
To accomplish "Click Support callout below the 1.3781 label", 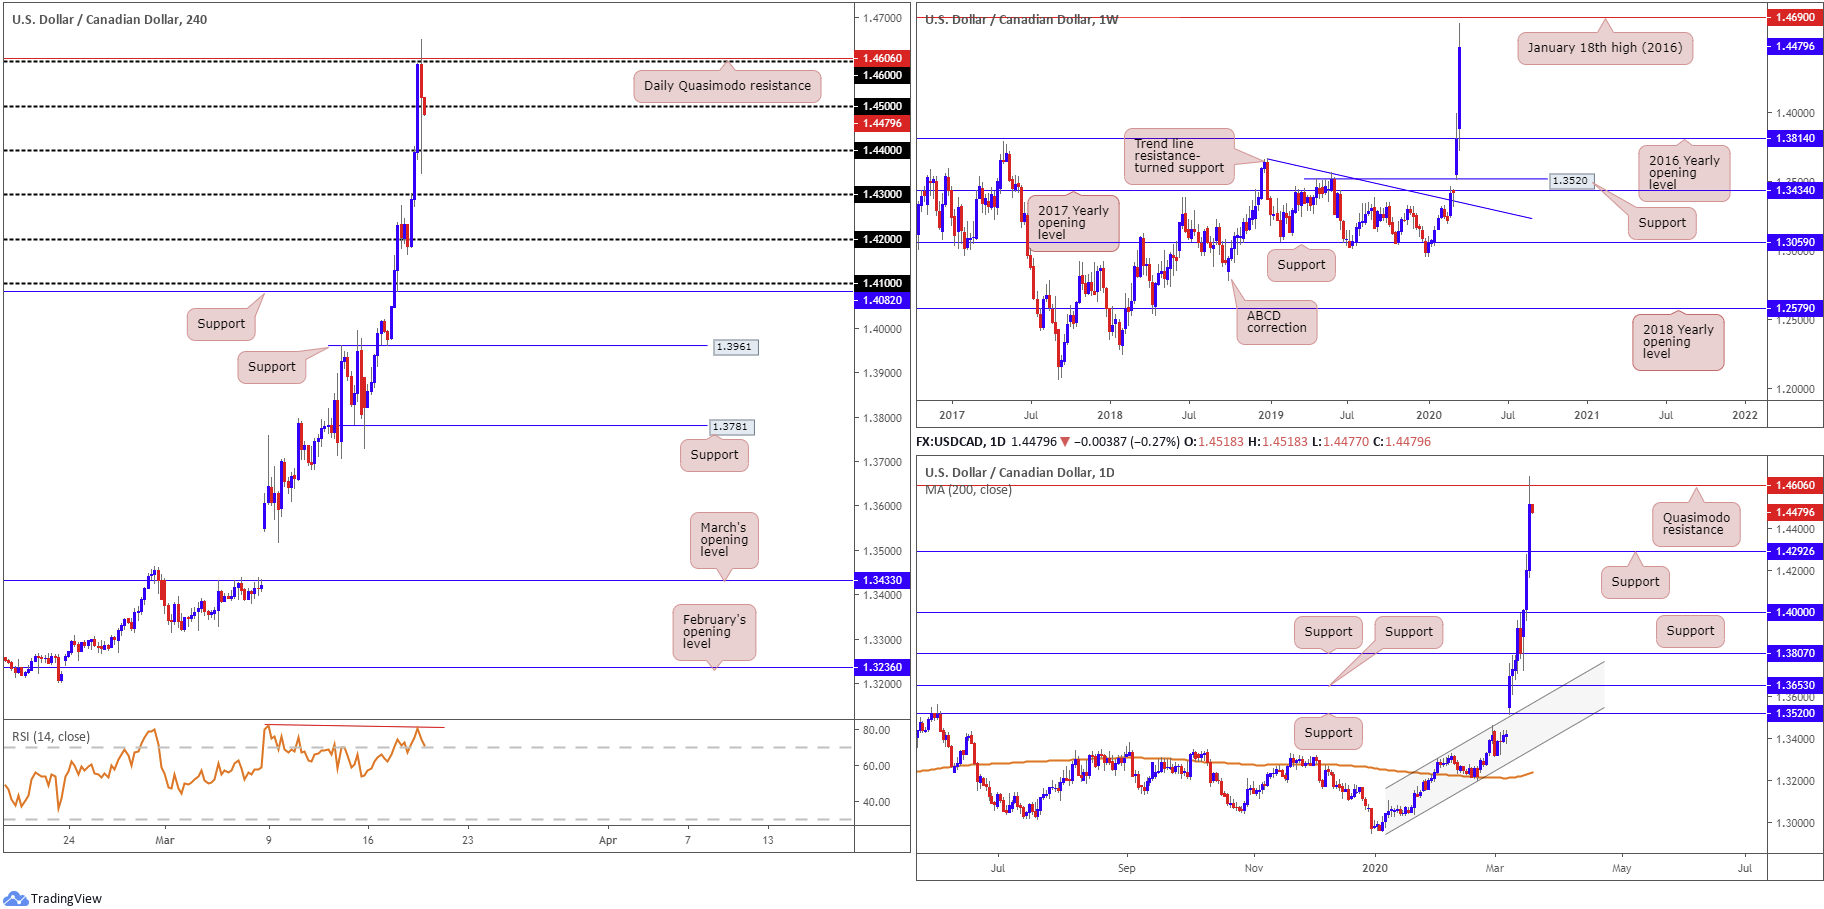I will (x=714, y=455).
